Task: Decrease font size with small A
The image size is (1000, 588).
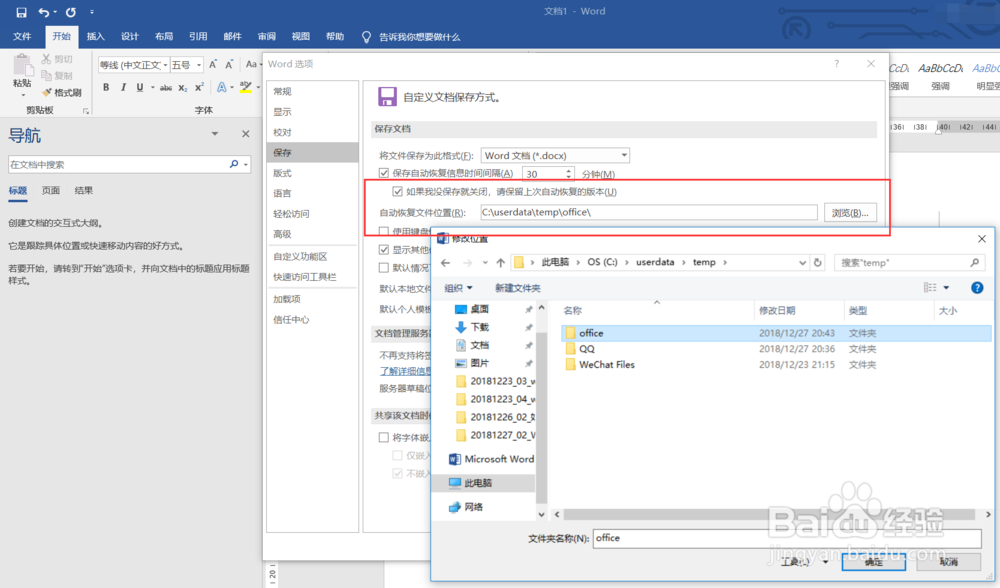Action: 229,64
